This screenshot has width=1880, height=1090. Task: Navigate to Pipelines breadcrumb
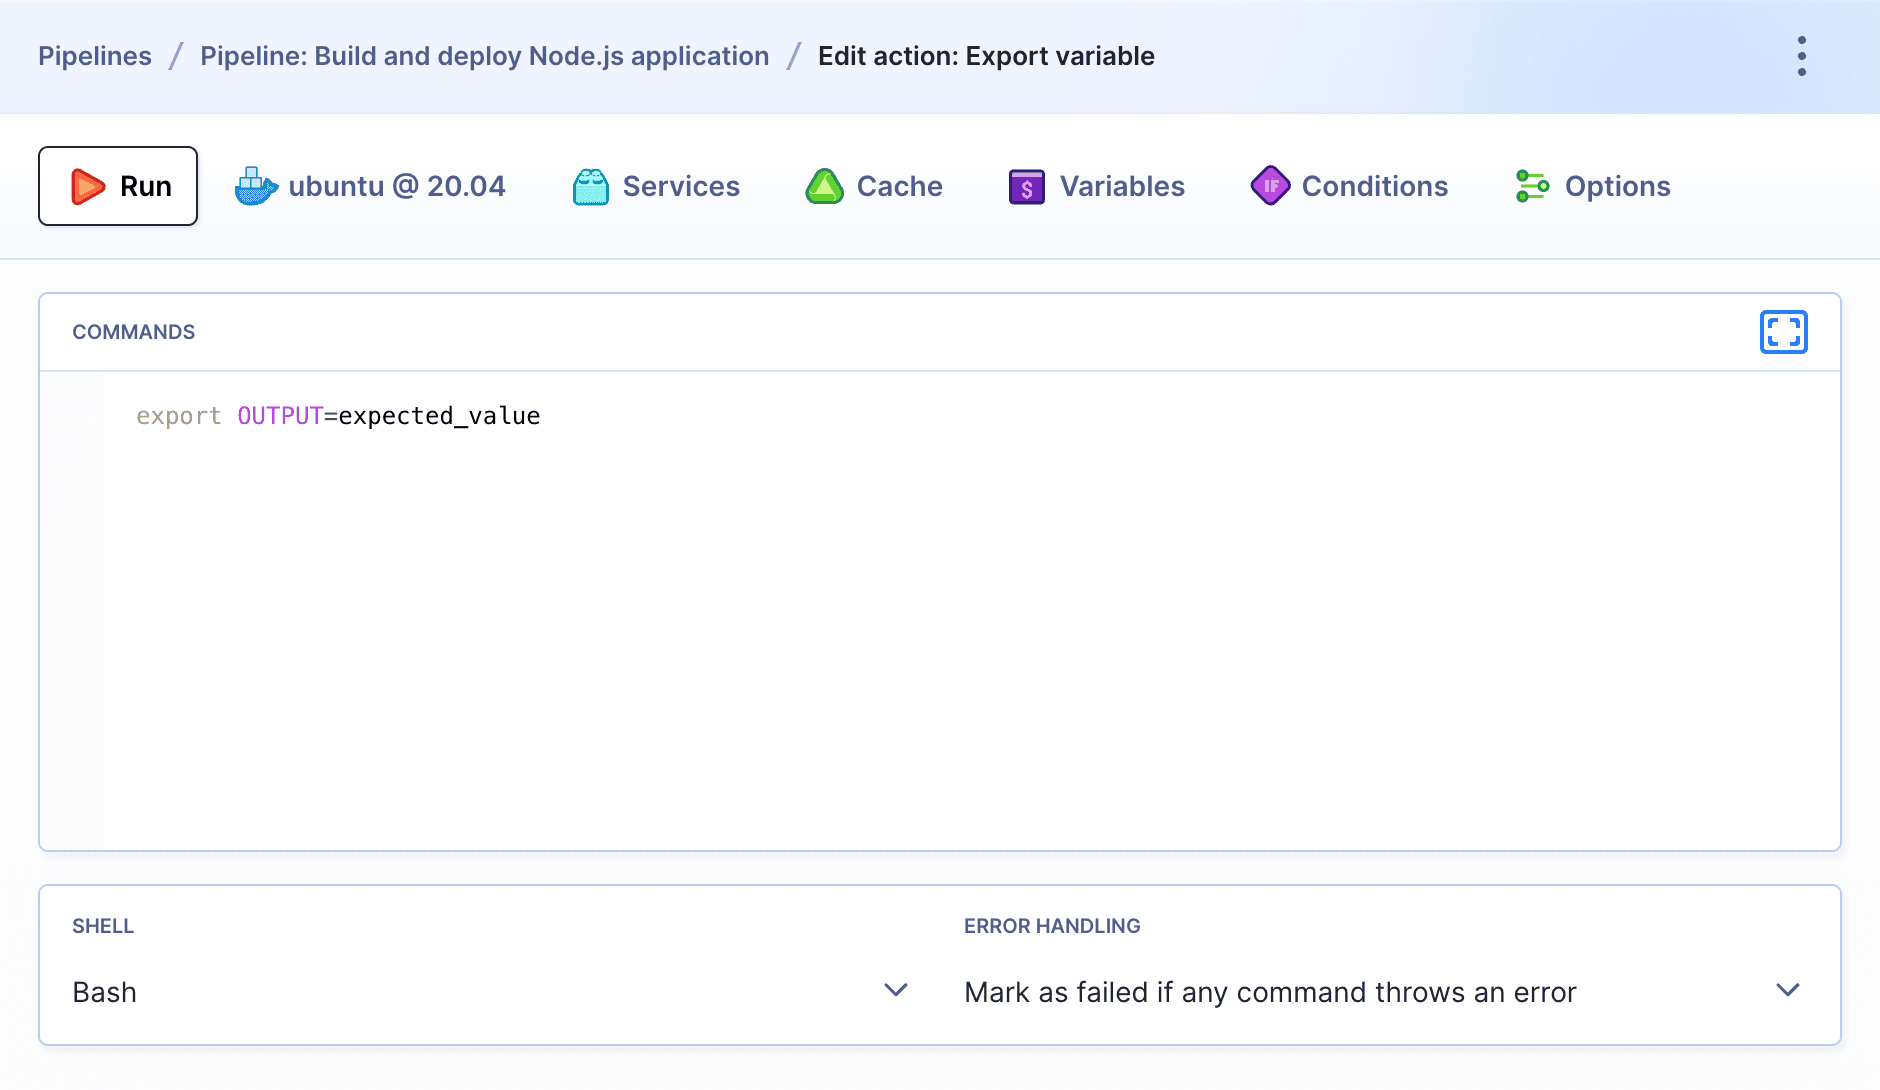point(94,56)
